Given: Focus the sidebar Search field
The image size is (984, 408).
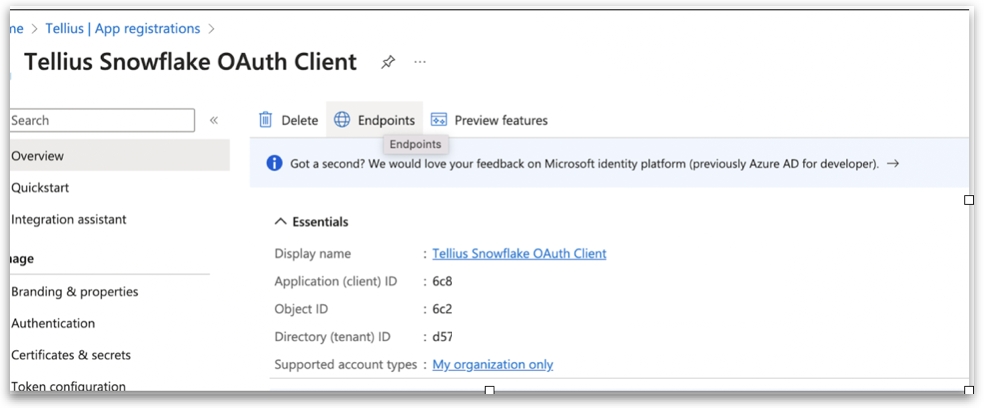Looking at the screenshot, I should coord(100,120).
